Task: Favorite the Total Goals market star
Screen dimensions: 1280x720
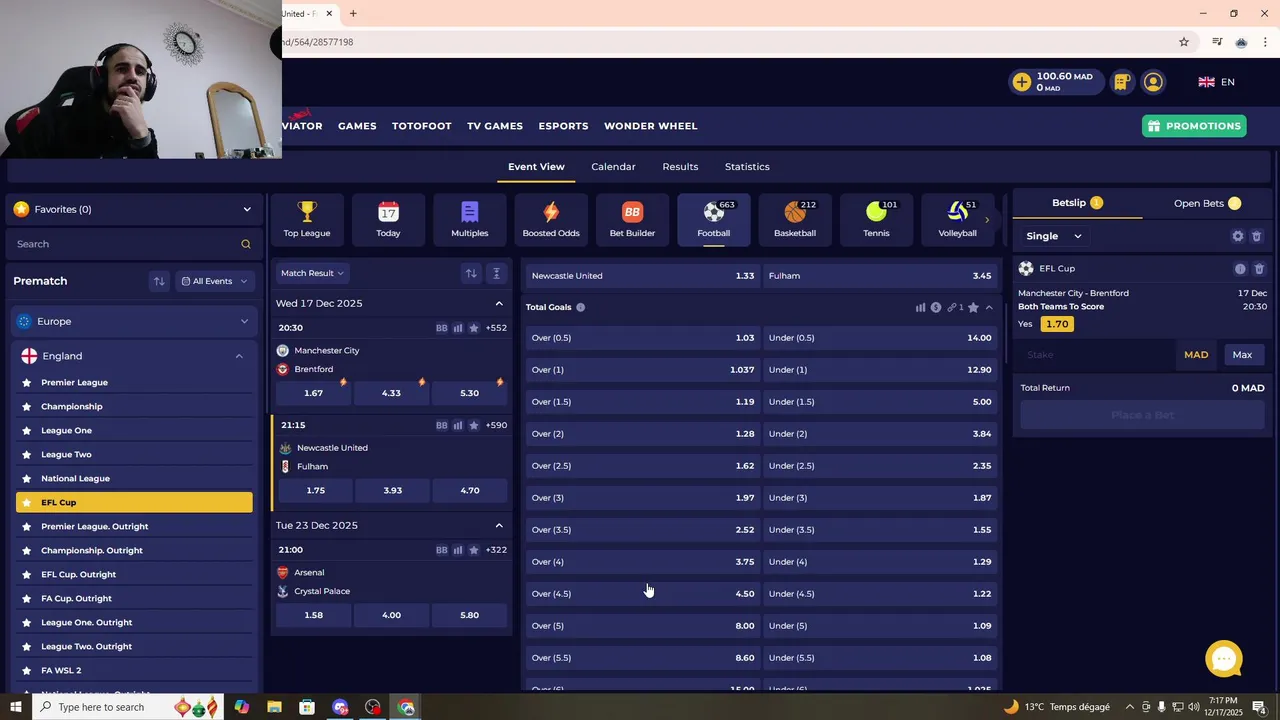Action: click(x=973, y=307)
